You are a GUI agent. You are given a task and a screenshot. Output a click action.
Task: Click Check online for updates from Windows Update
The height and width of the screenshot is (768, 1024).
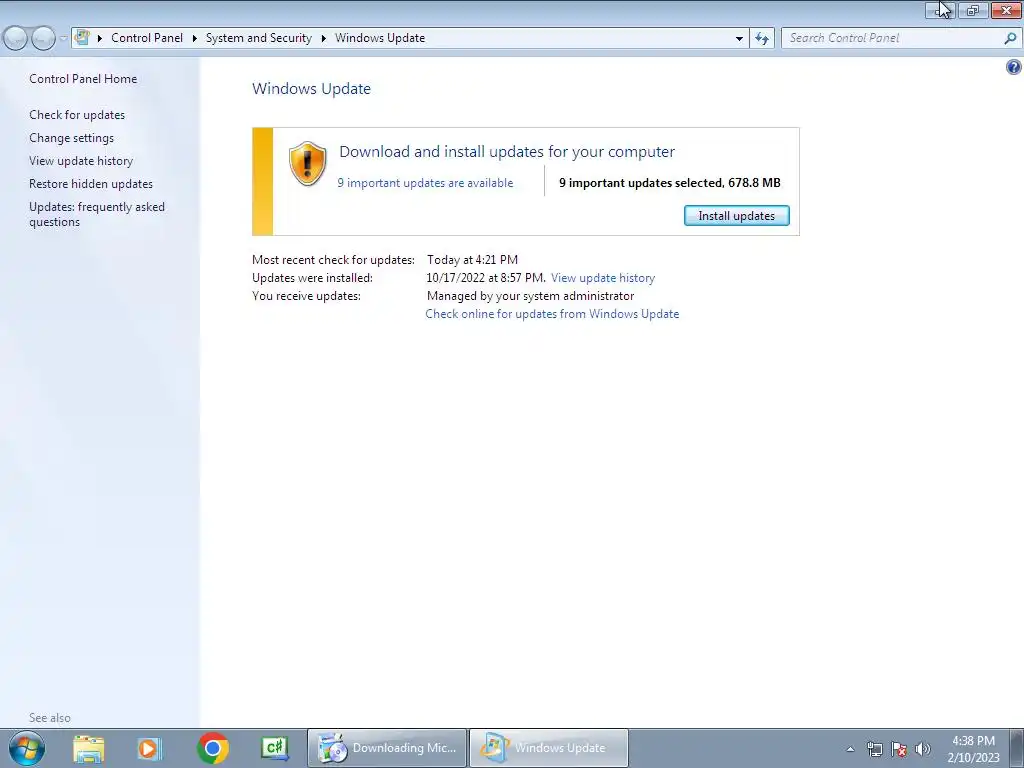click(552, 313)
